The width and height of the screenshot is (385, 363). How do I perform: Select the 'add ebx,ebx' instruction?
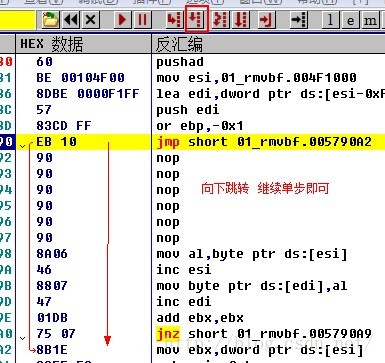coord(200,318)
